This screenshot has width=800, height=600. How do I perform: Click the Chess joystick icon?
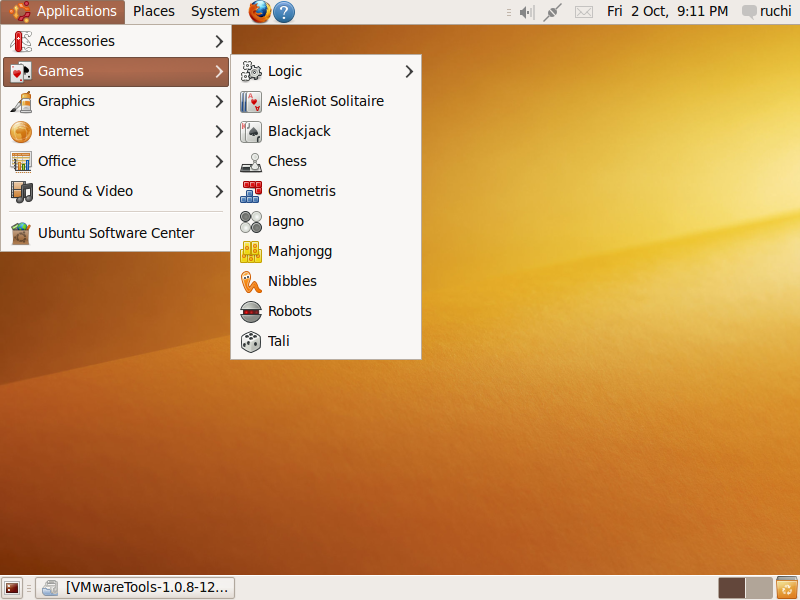251,162
